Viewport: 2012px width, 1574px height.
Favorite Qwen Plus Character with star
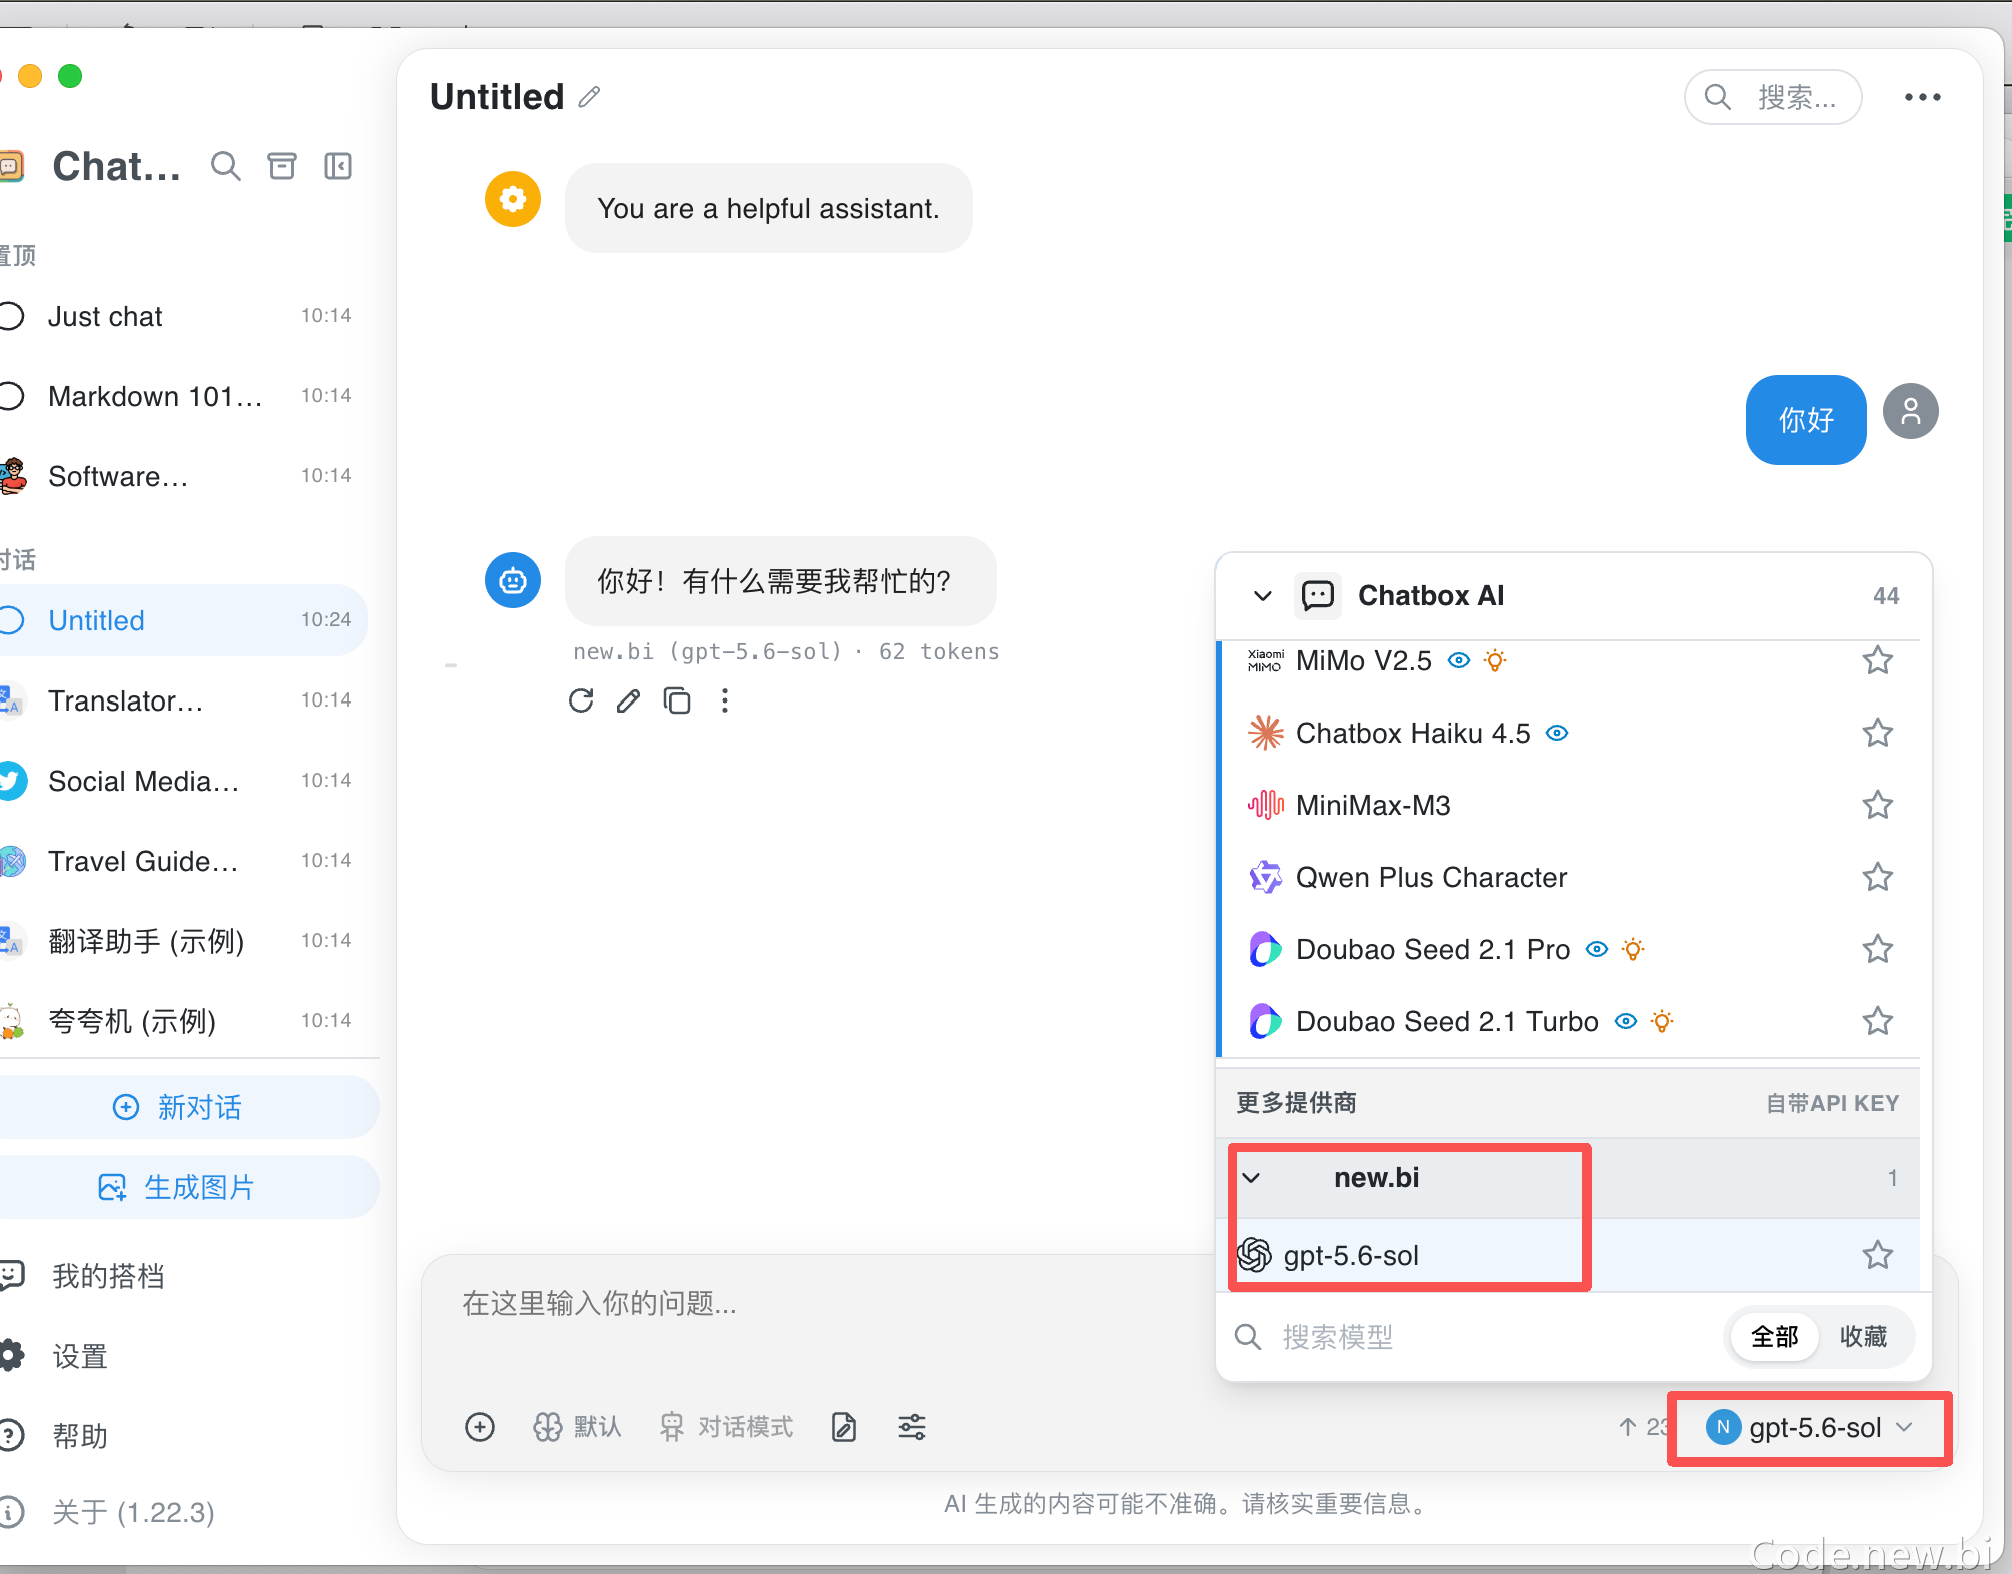click(x=1877, y=877)
